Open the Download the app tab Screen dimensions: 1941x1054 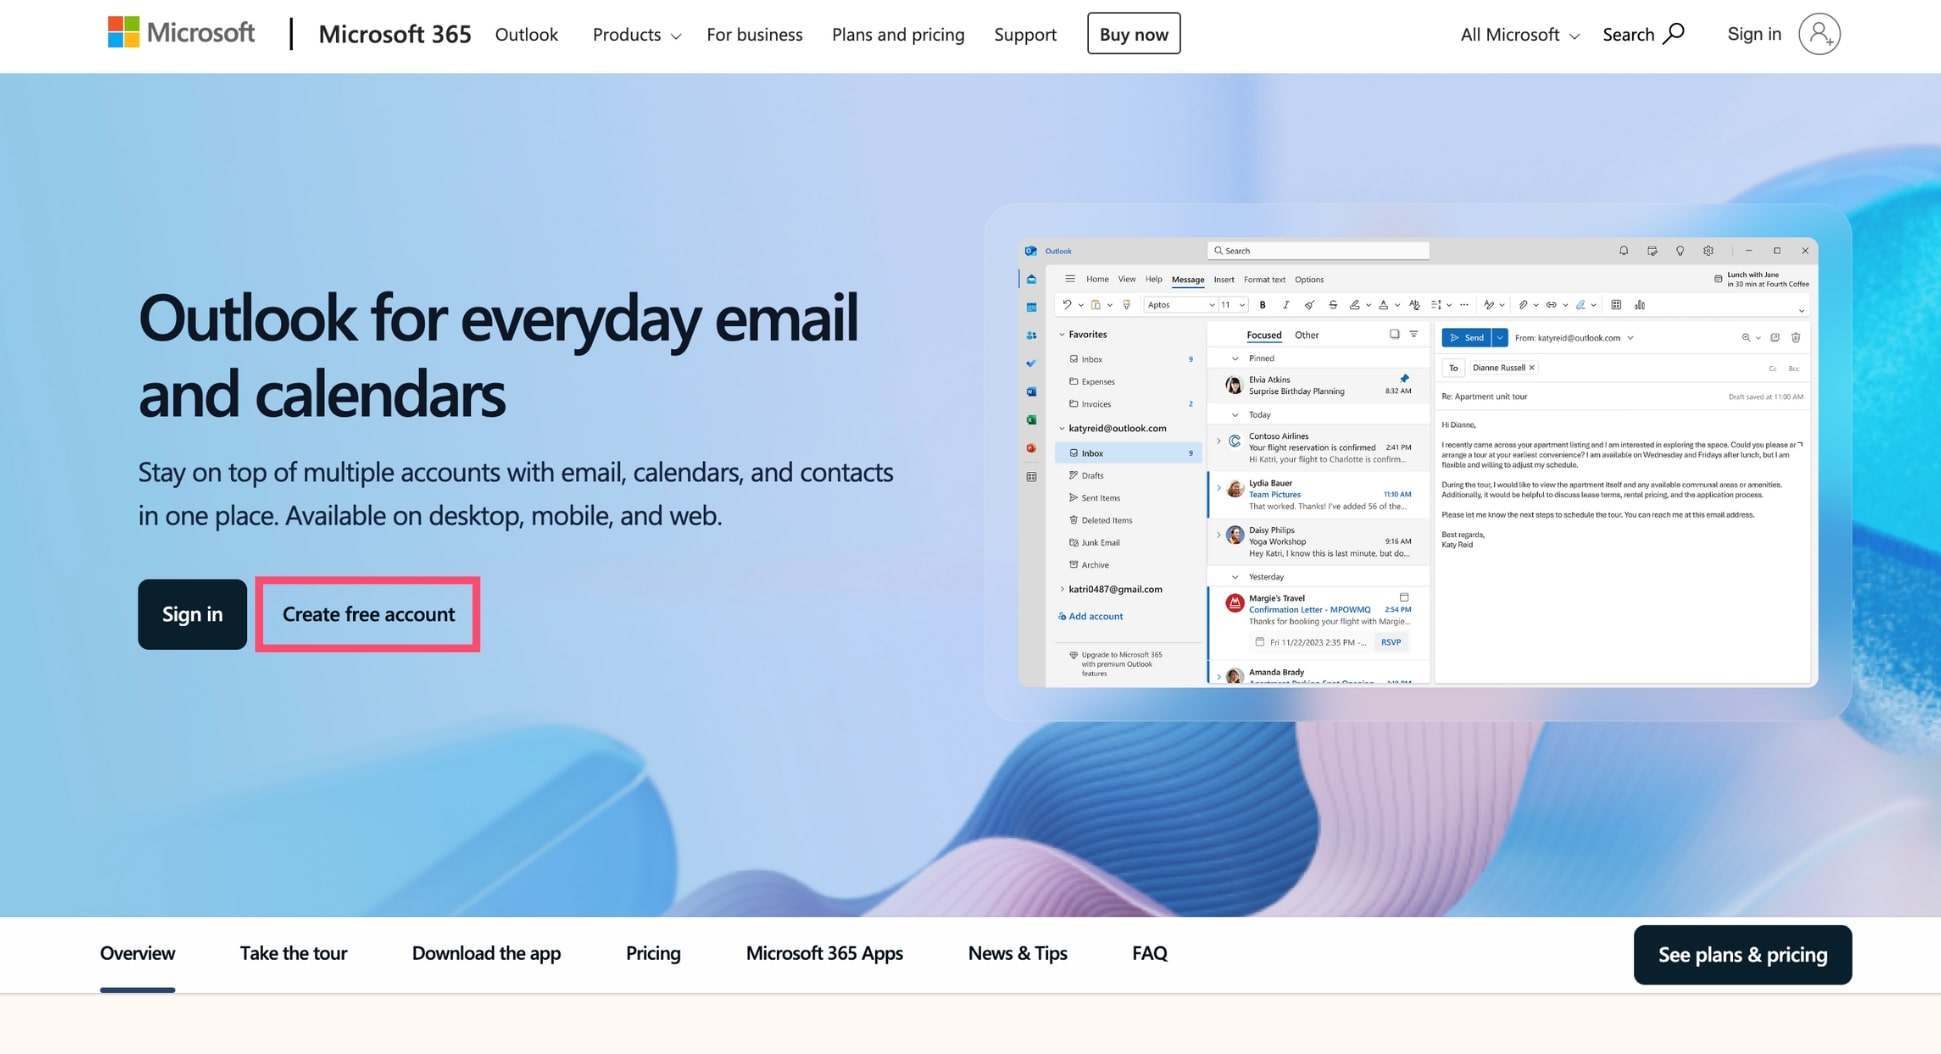(486, 953)
